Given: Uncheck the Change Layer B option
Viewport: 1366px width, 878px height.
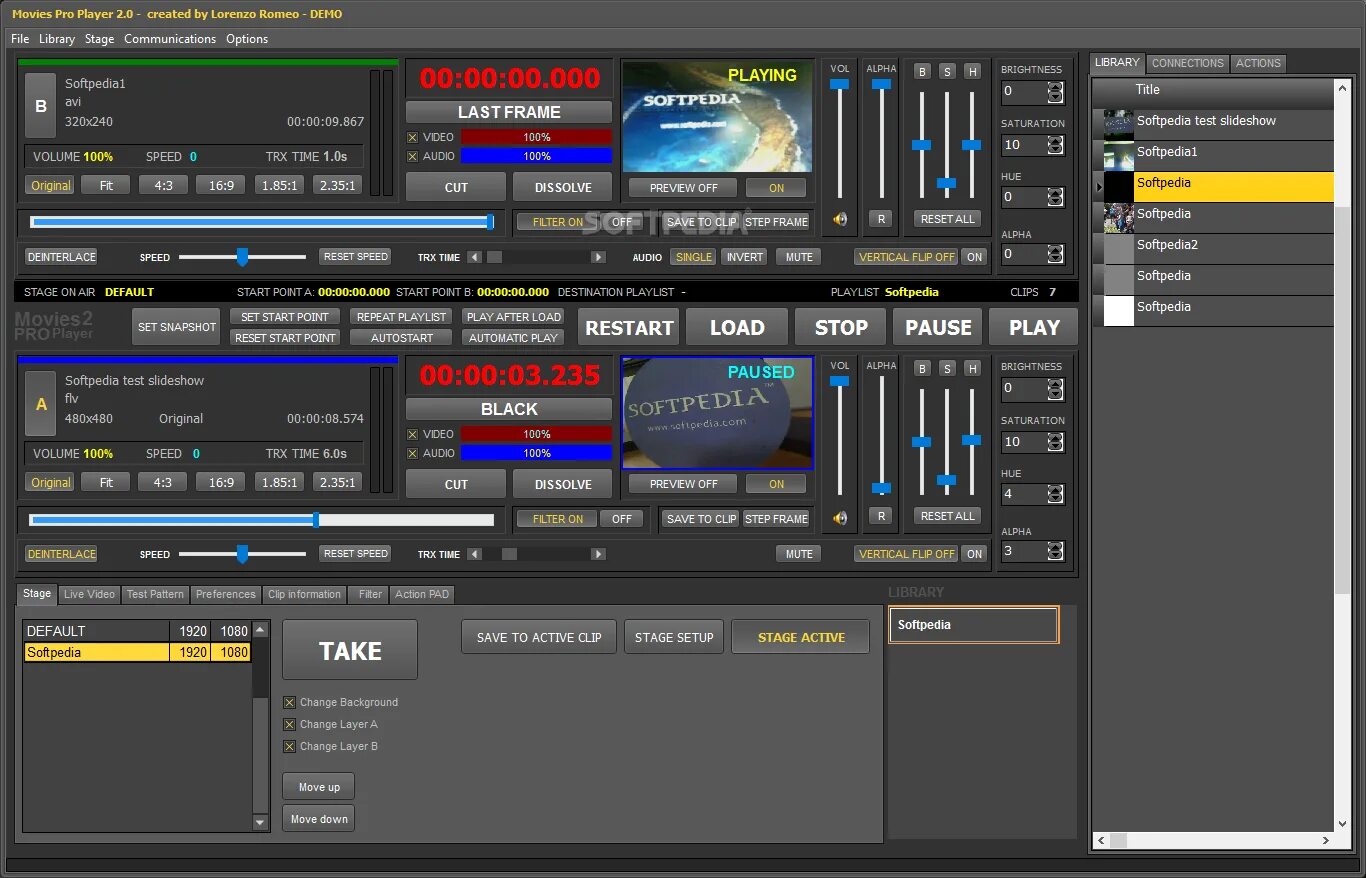Looking at the screenshot, I should [290, 746].
